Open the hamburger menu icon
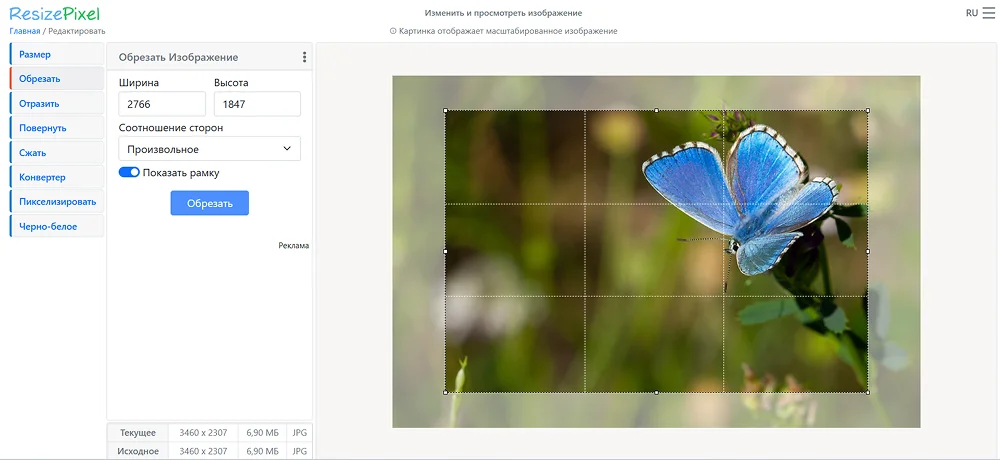This screenshot has width=1000, height=460. pos(988,13)
